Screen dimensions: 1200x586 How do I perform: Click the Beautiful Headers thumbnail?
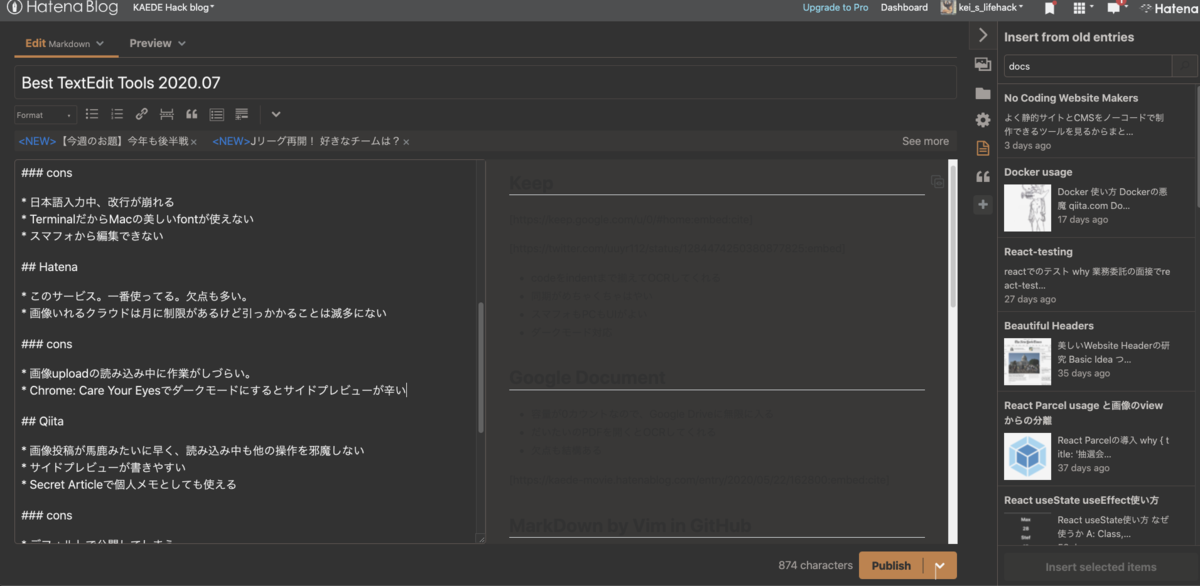(1027, 362)
